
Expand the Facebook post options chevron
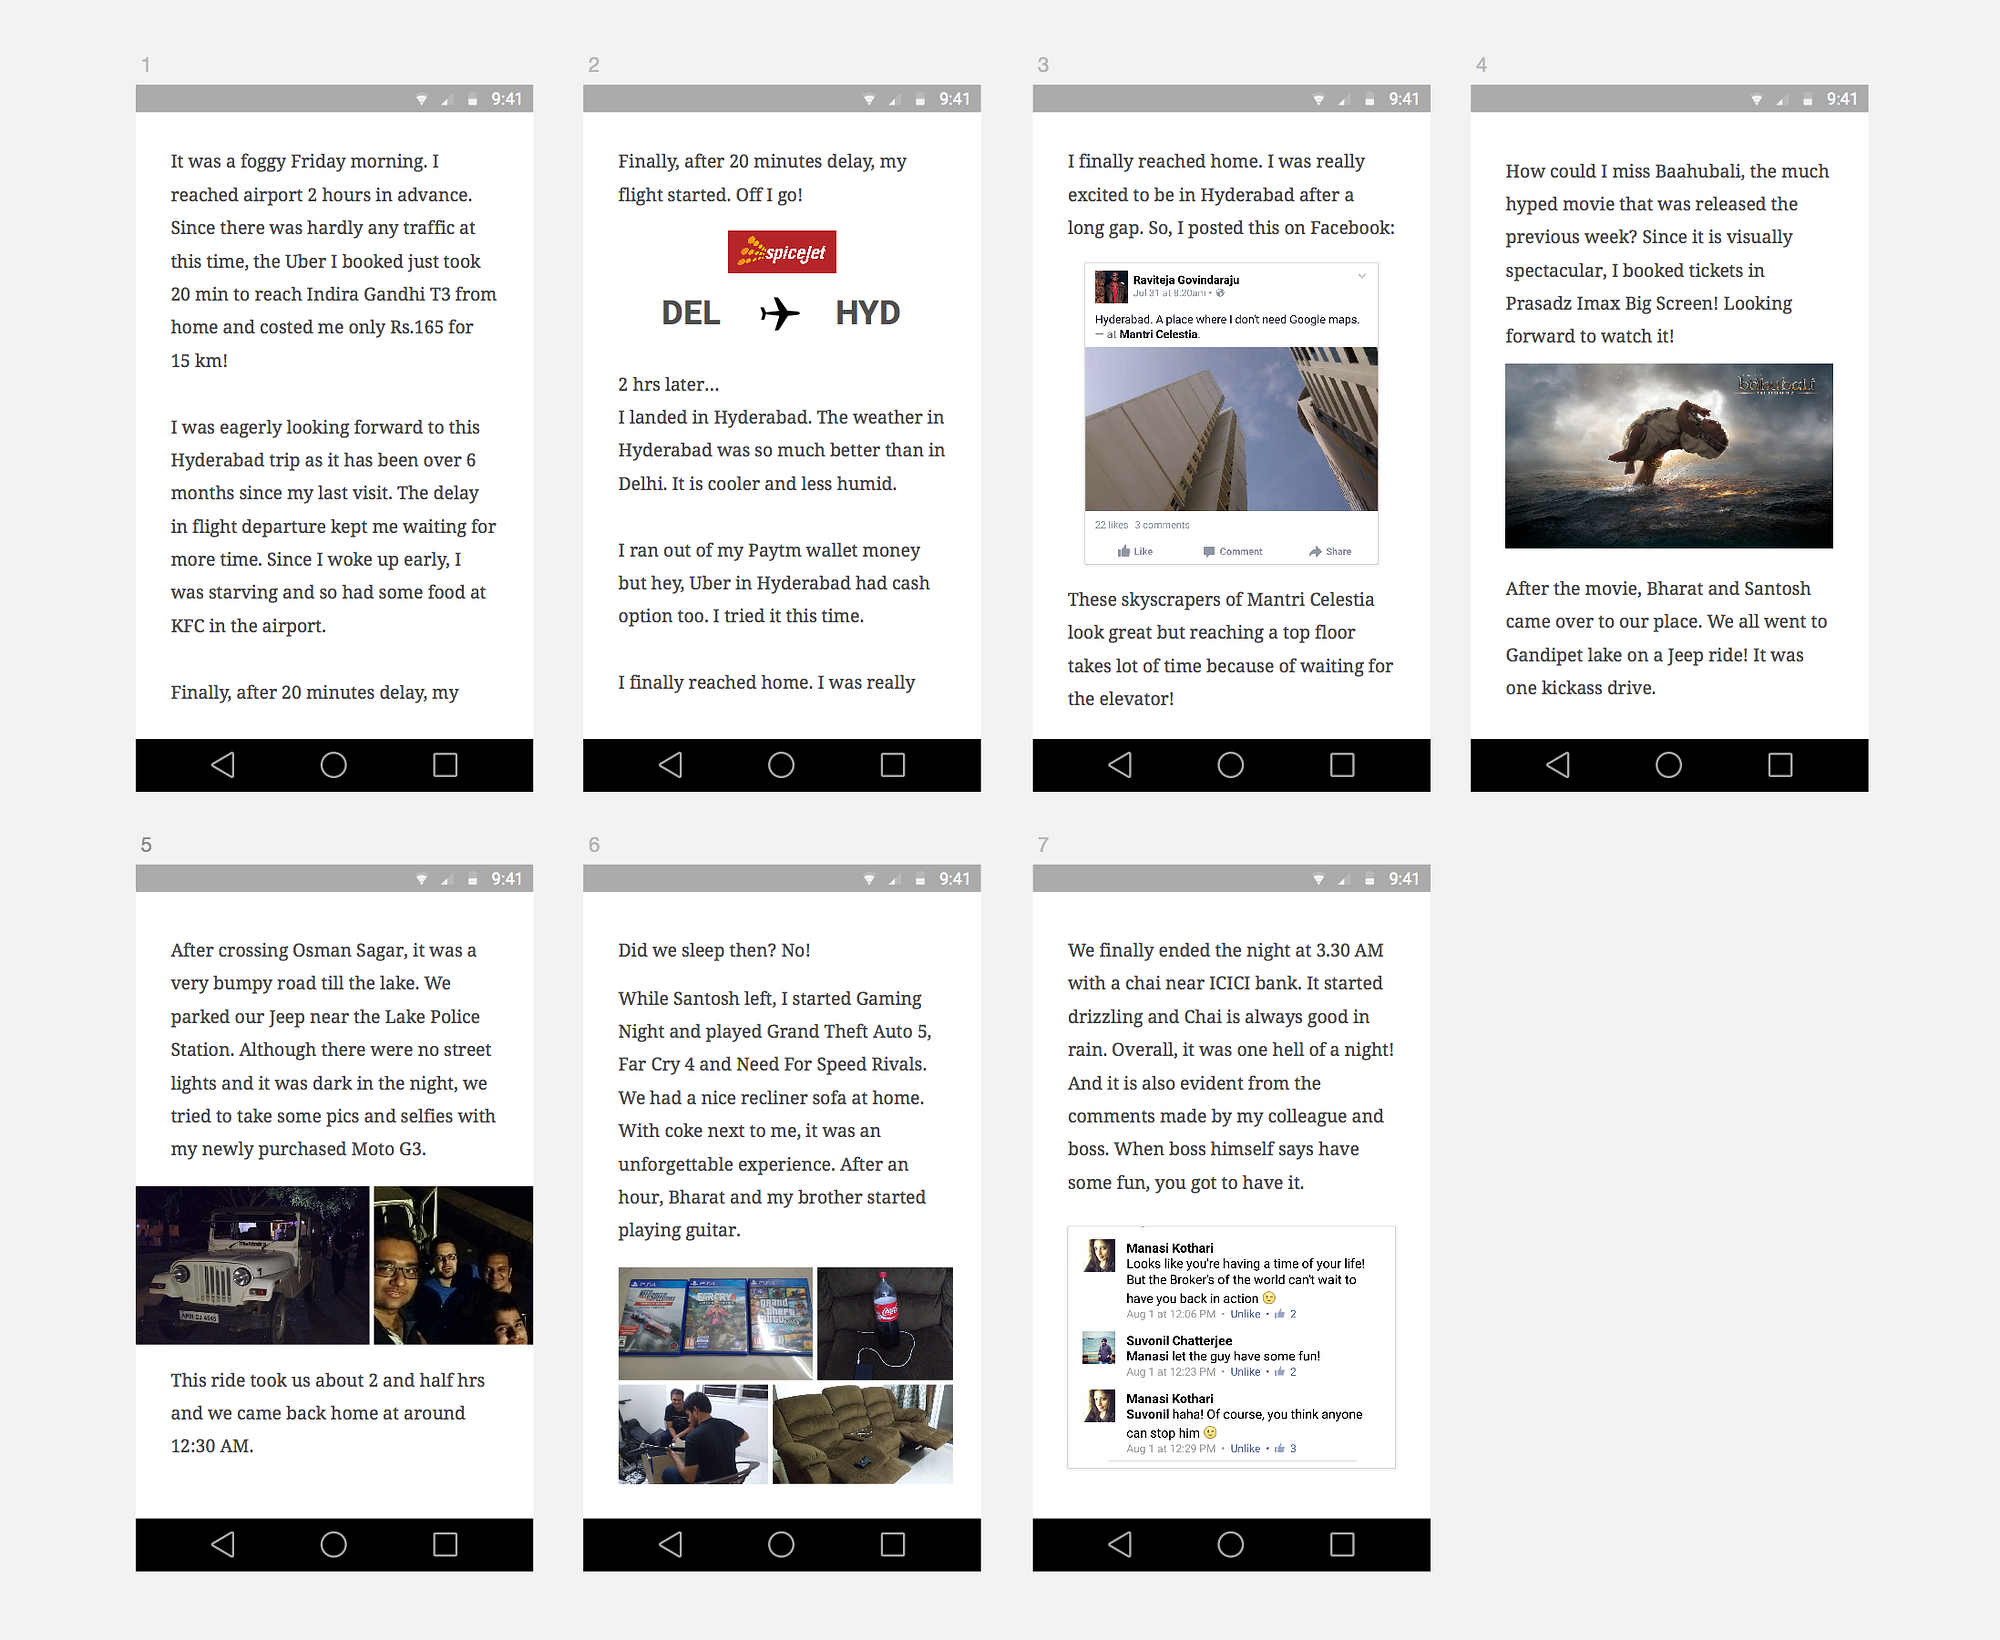pyautogui.click(x=1361, y=277)
